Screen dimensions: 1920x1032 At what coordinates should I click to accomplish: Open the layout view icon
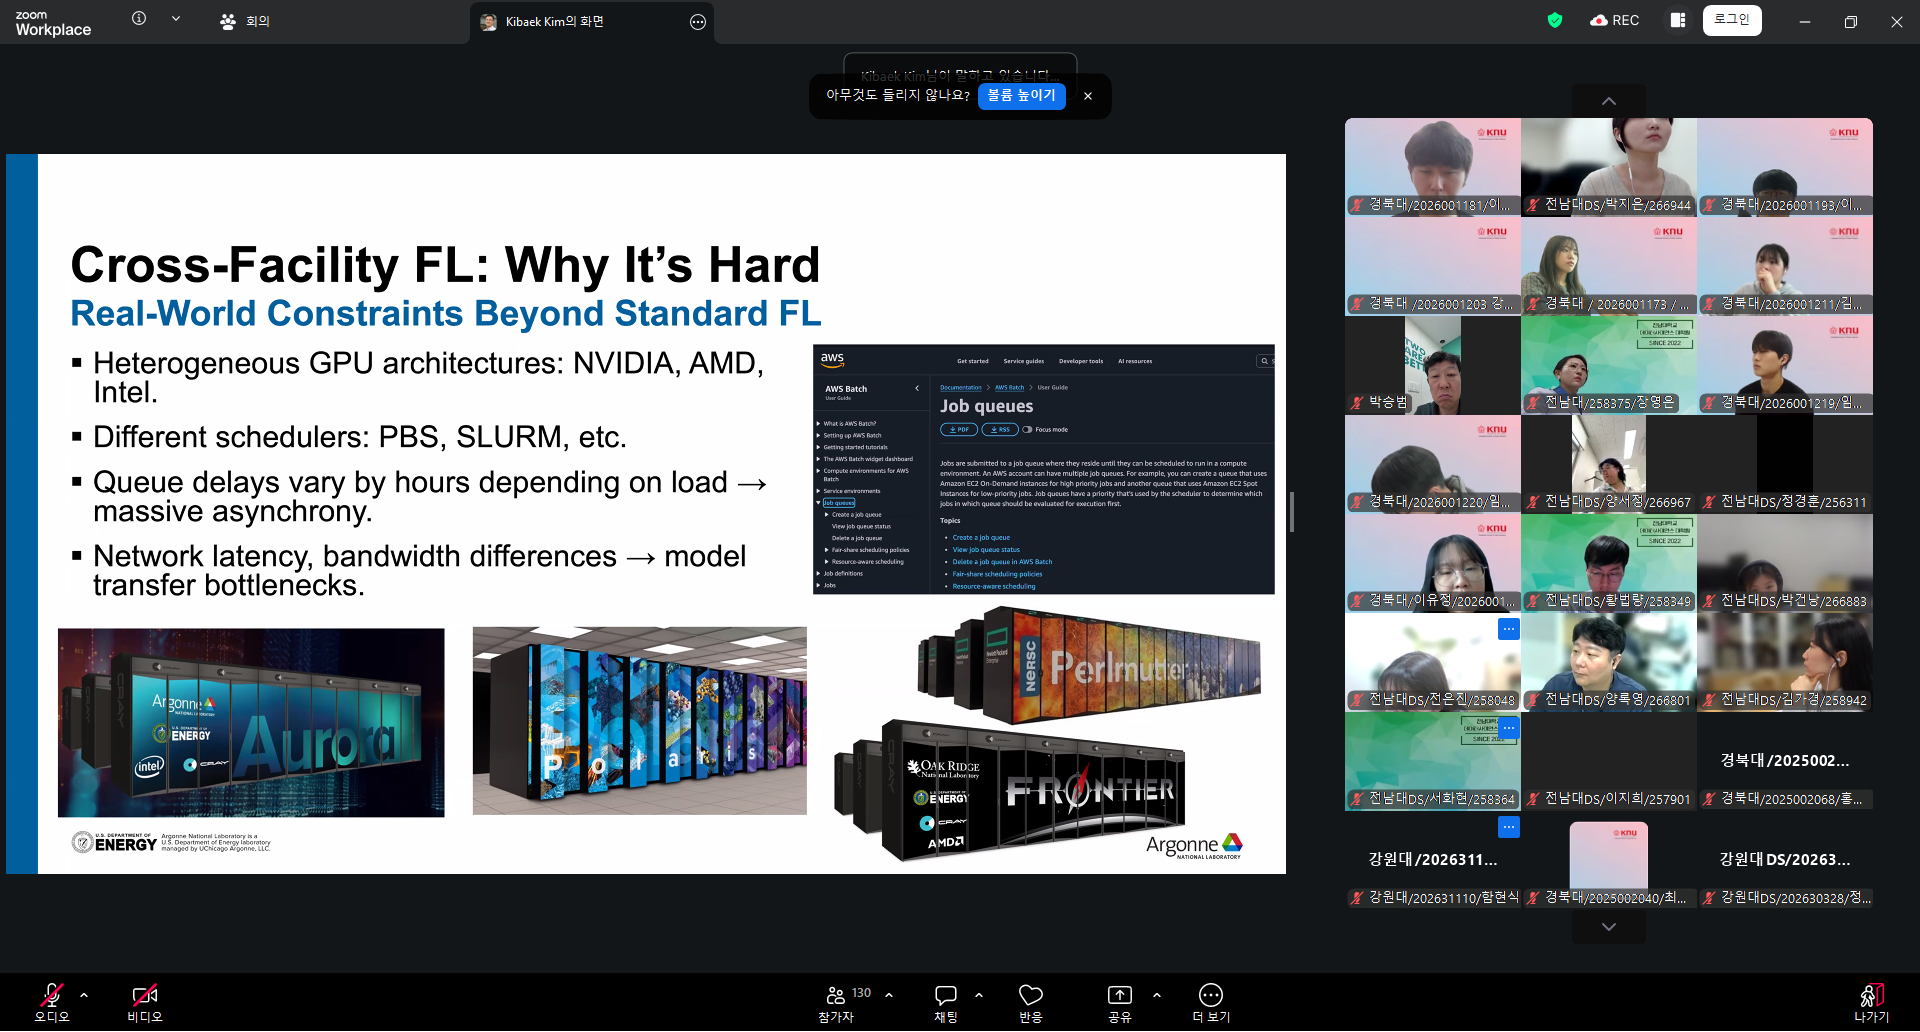coord(1677,20)
